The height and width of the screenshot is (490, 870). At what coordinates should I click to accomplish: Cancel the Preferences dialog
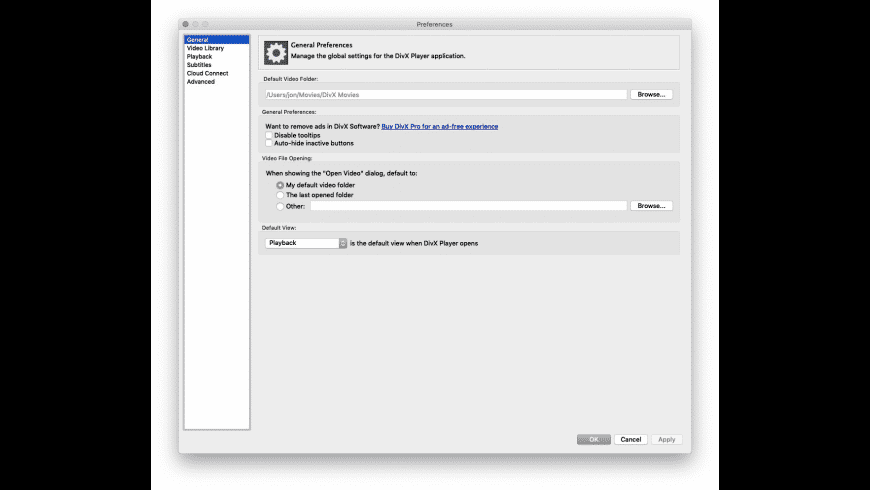point(631,440)
